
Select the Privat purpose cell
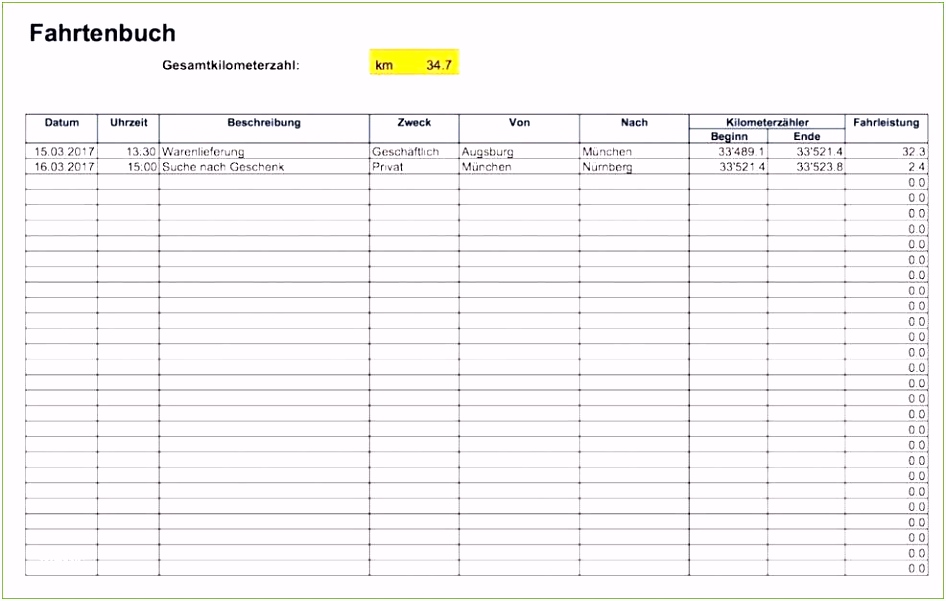414,167
